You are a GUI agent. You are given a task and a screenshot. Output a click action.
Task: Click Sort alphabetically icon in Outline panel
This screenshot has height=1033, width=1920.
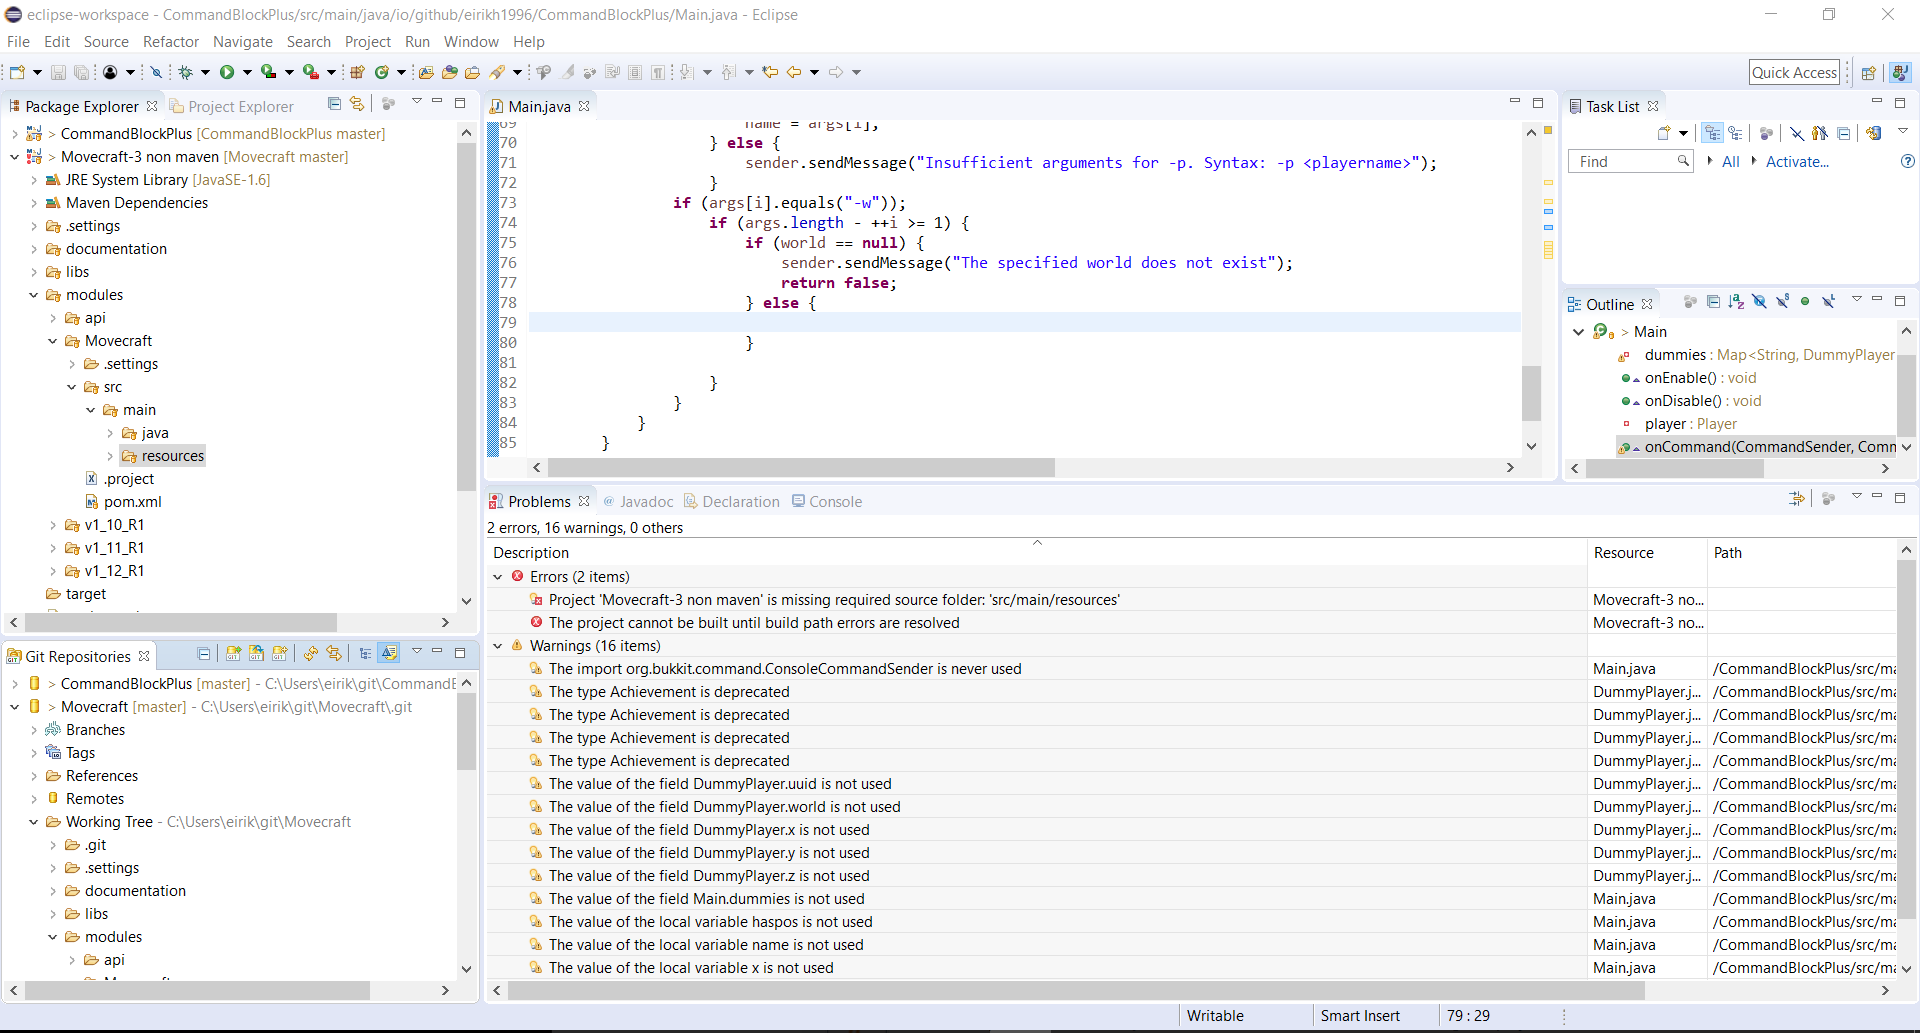point(1736,302)
